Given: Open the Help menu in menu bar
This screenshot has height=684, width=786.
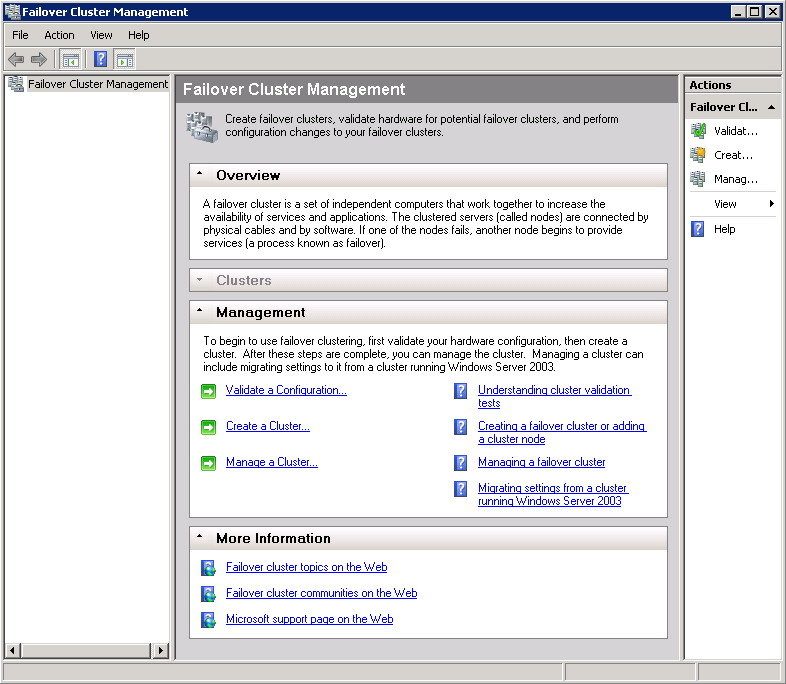Looking at the screenshot, I should coord(138,35).
